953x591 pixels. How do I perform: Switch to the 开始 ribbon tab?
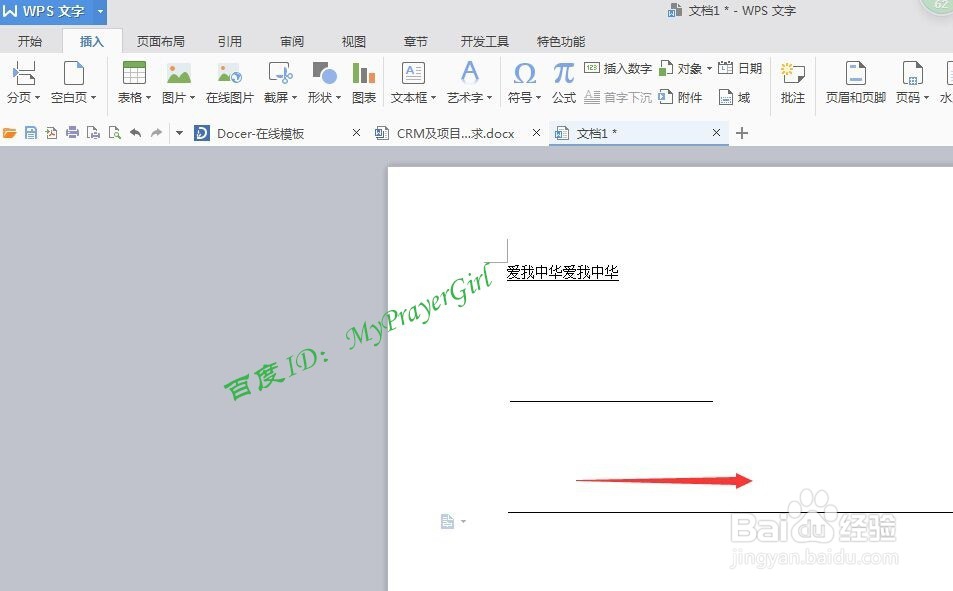coord(29,41)
